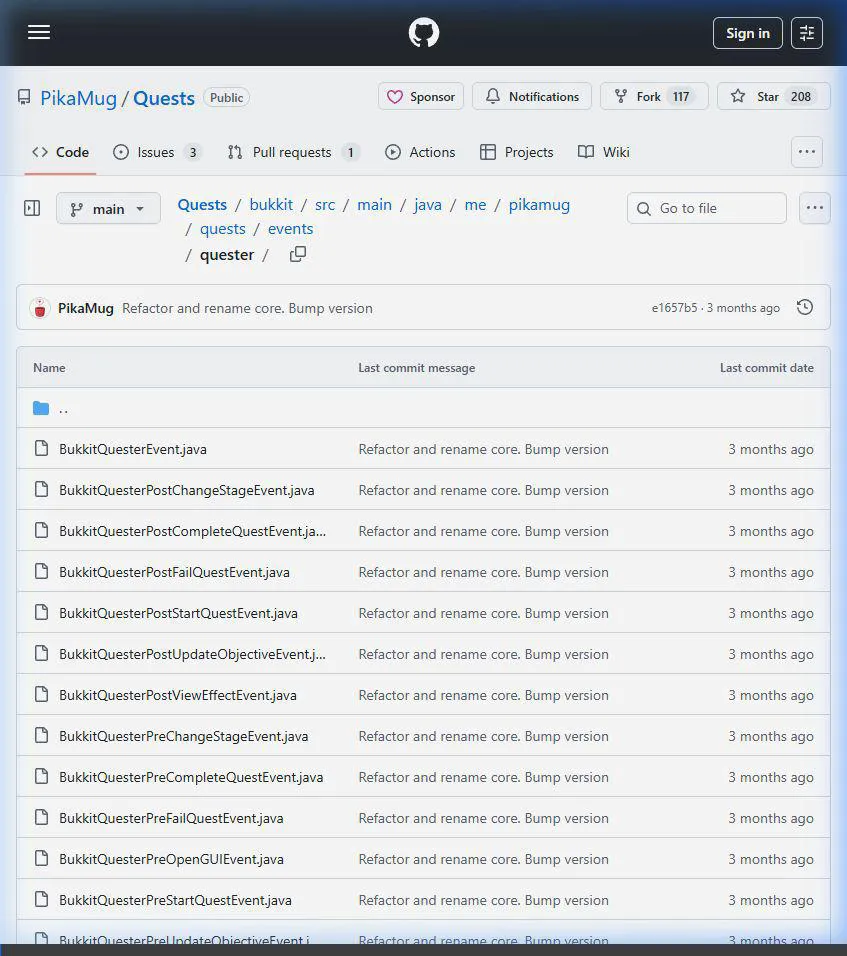Open BukkitQuesterPreCompleteQuestEvent.java file
Screen dimensions: 847x956
(x=191, y=777)
